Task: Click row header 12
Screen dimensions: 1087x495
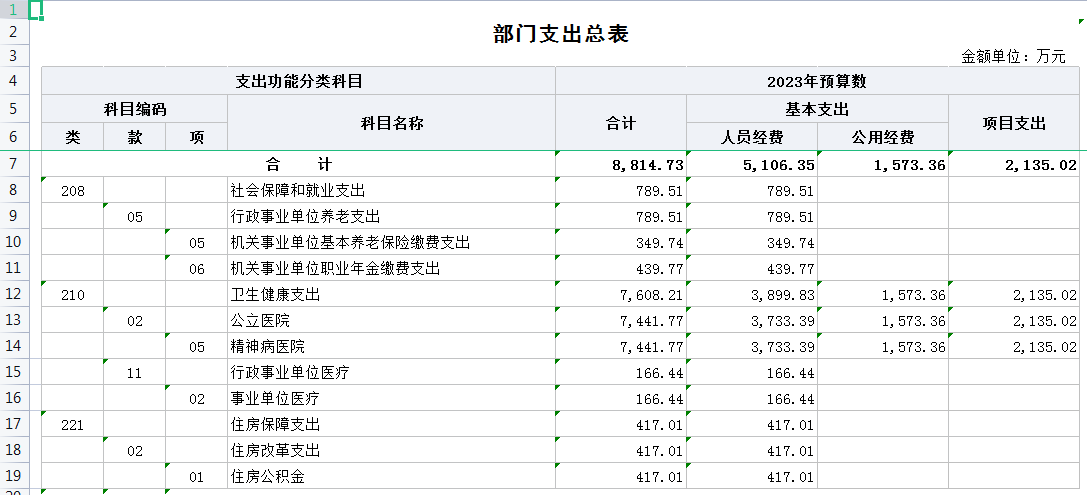Action: pyautogui.click(x=14, y=294)
